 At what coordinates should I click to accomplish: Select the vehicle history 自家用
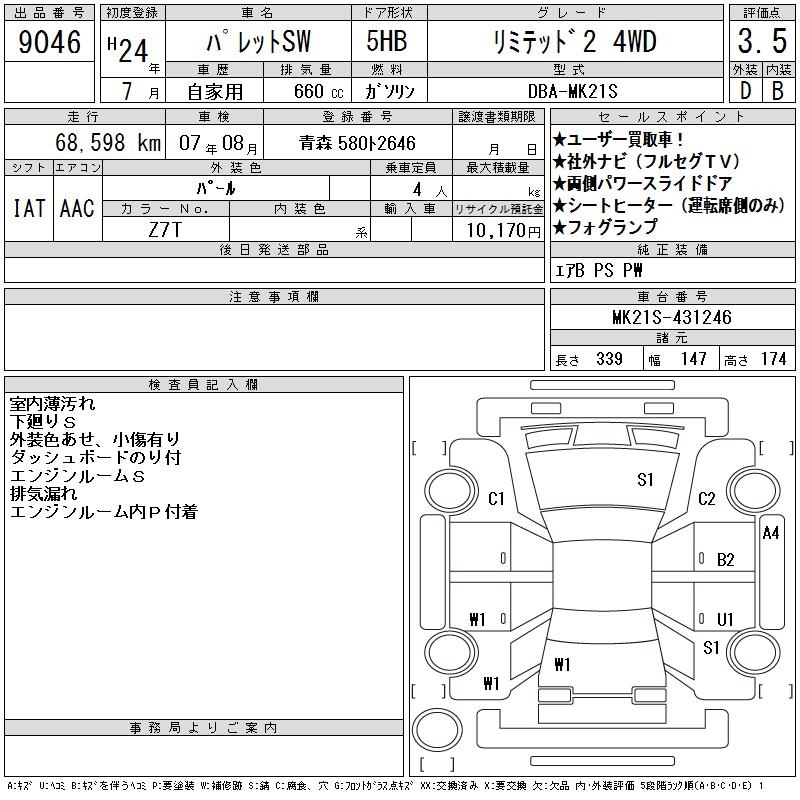(215, 92)
